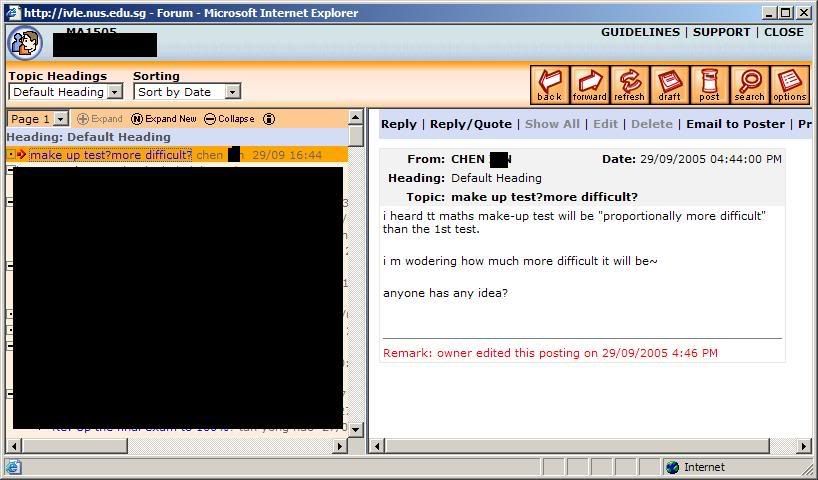This screenshot has width=818, height=480.
Task: Open GUIDELINES in the top menu
Action: (x=640, y=32)
